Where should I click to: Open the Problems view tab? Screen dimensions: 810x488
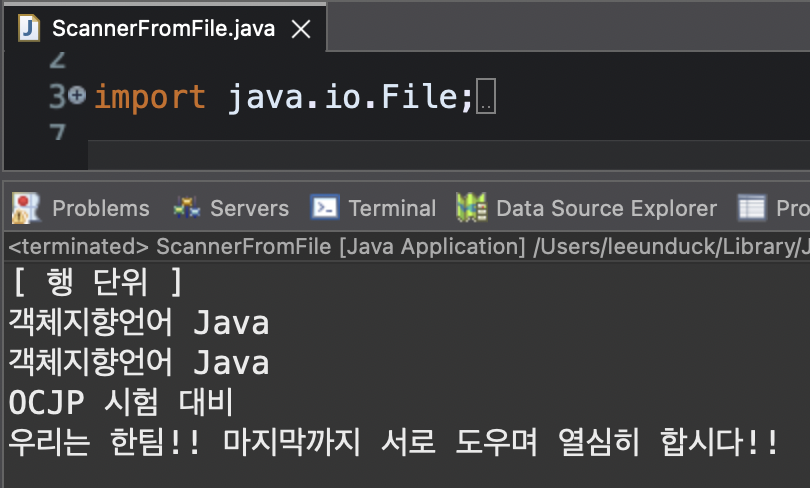[x=81, y=209]
